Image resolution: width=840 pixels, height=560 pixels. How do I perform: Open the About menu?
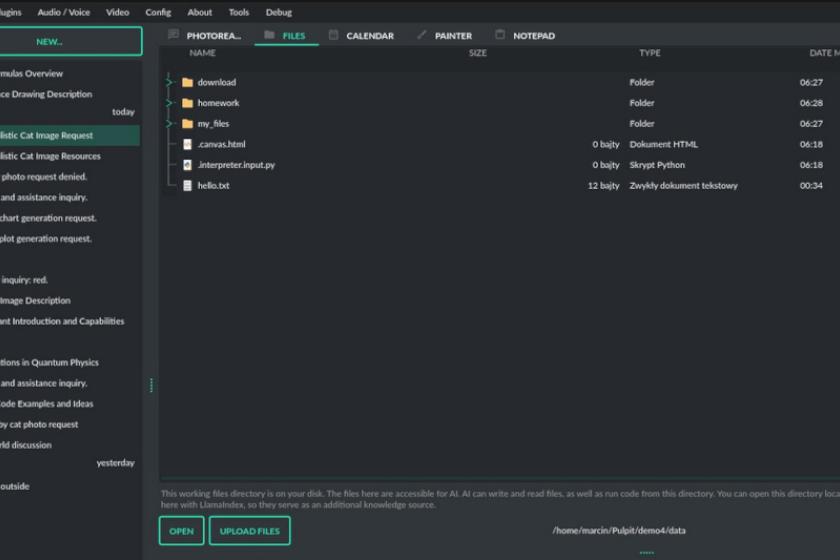[199, 12]
